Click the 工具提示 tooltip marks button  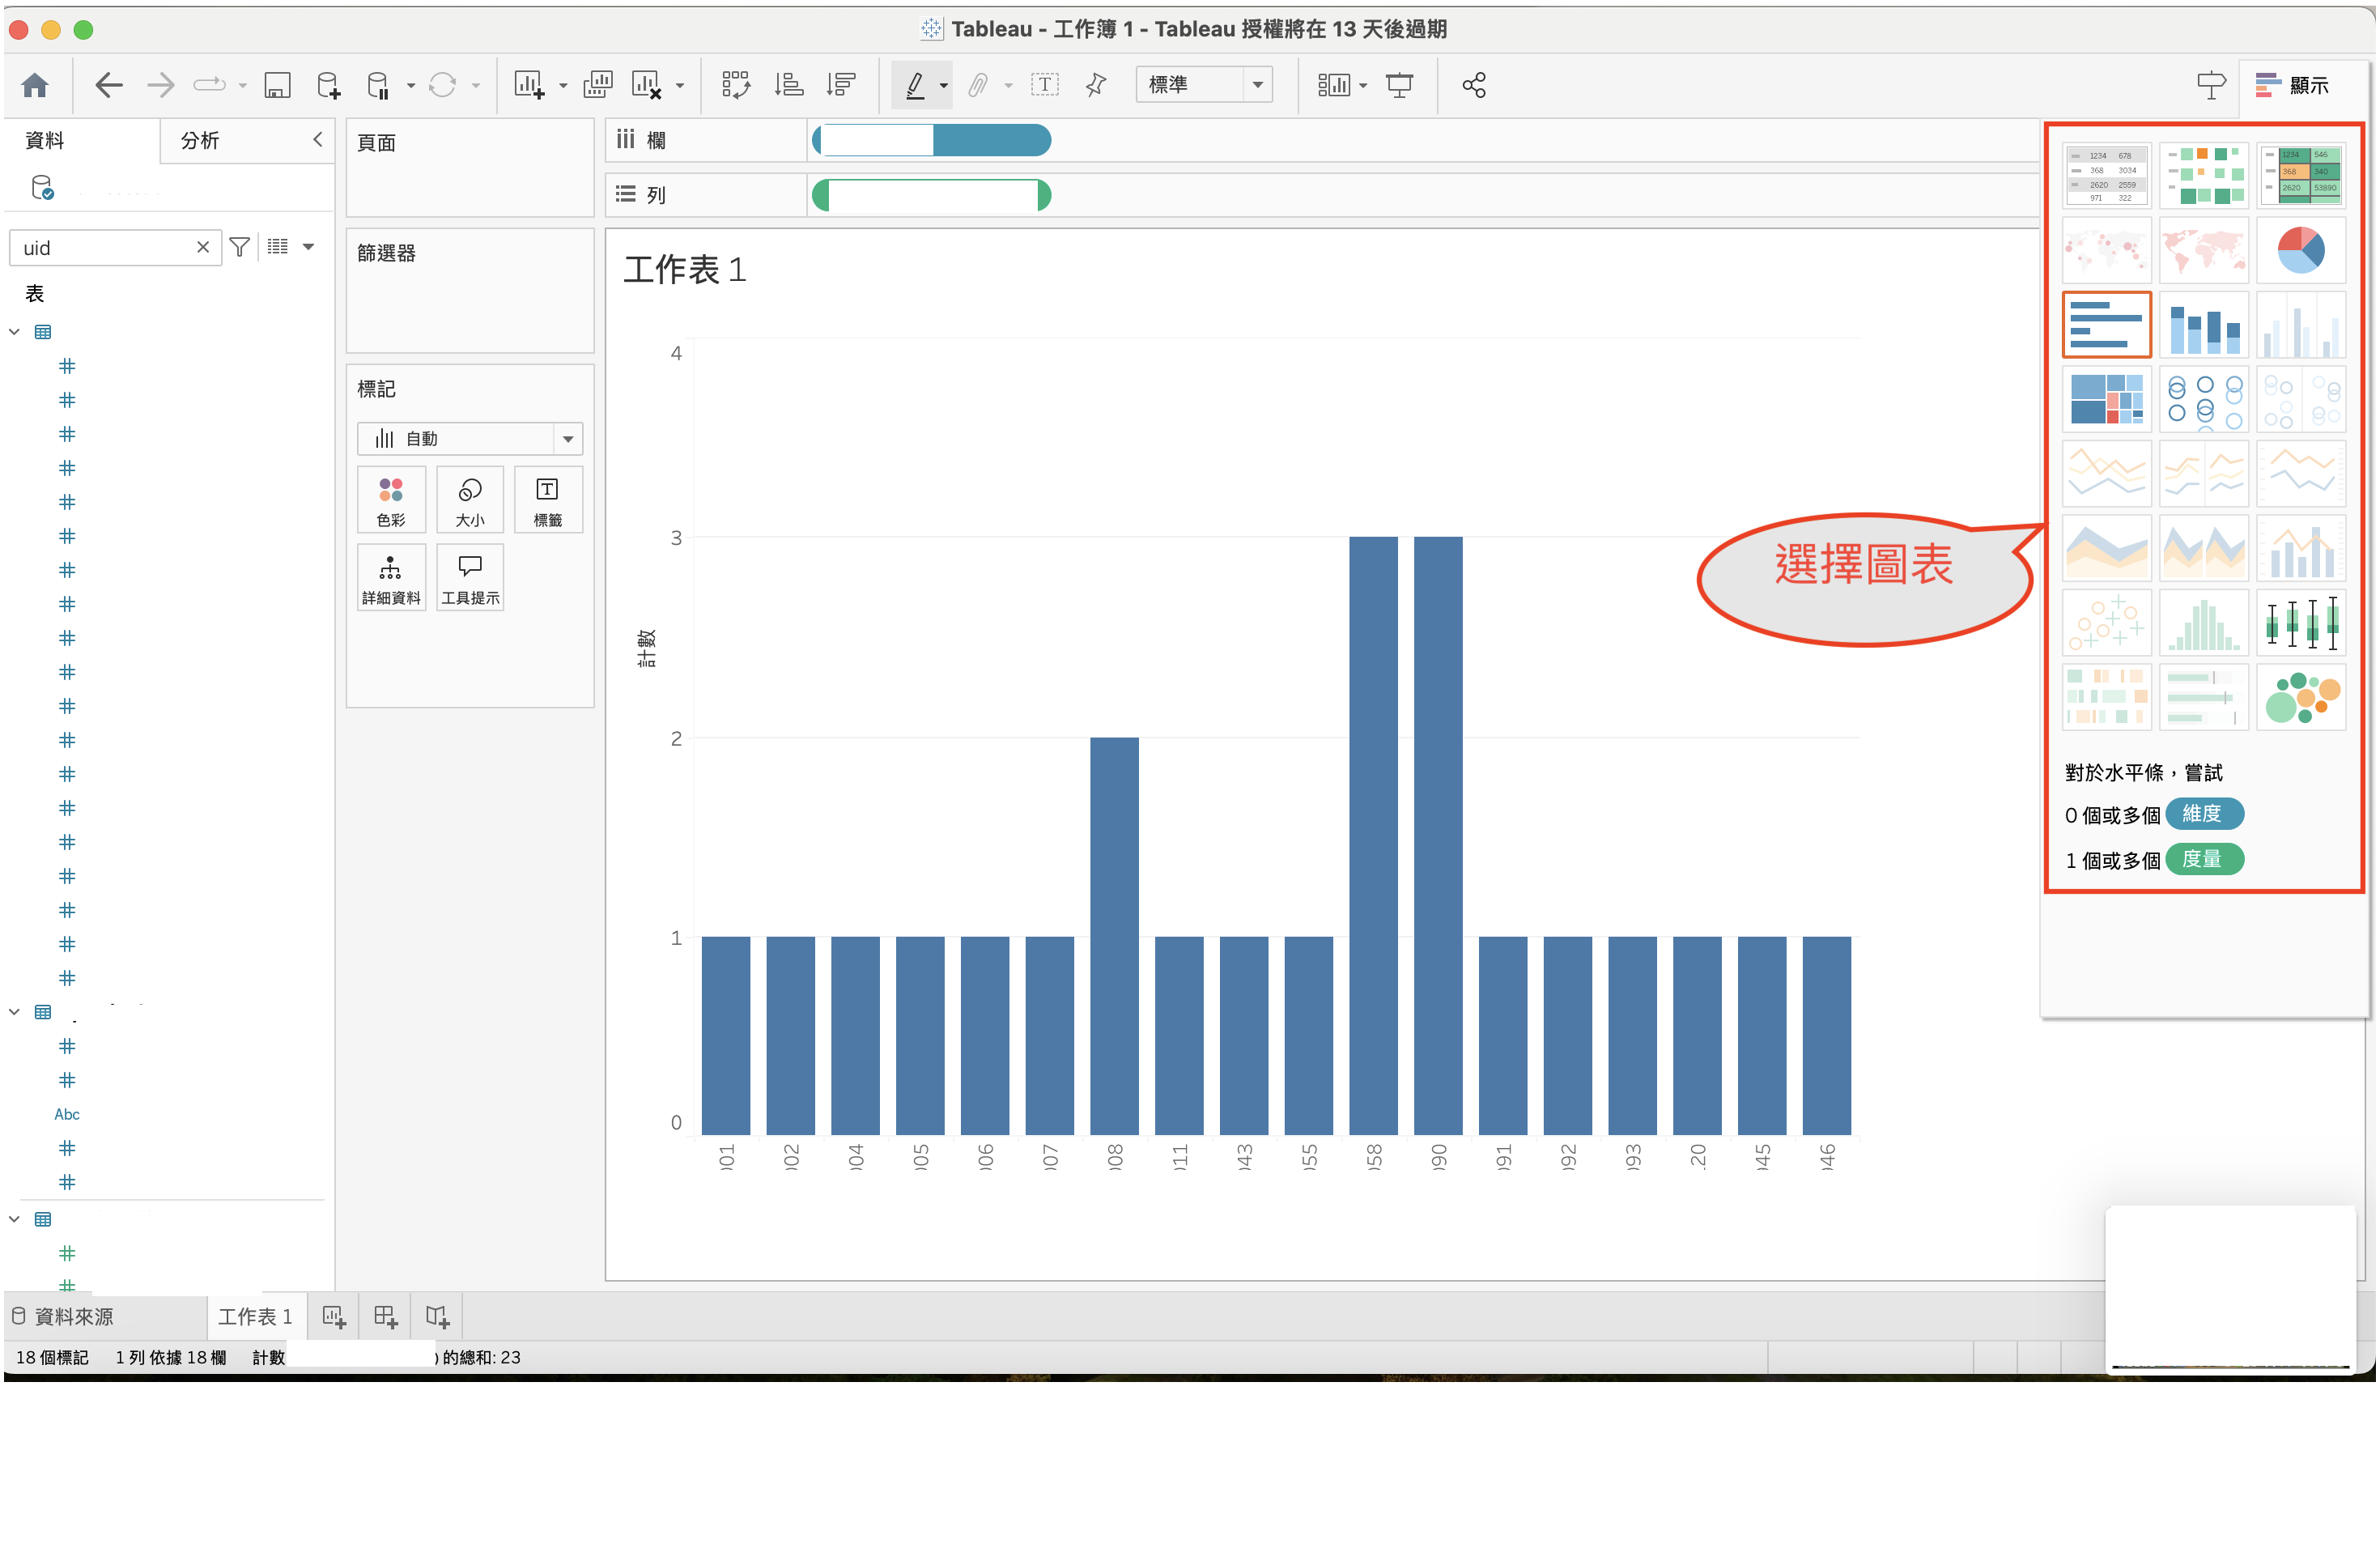point(470,578)
